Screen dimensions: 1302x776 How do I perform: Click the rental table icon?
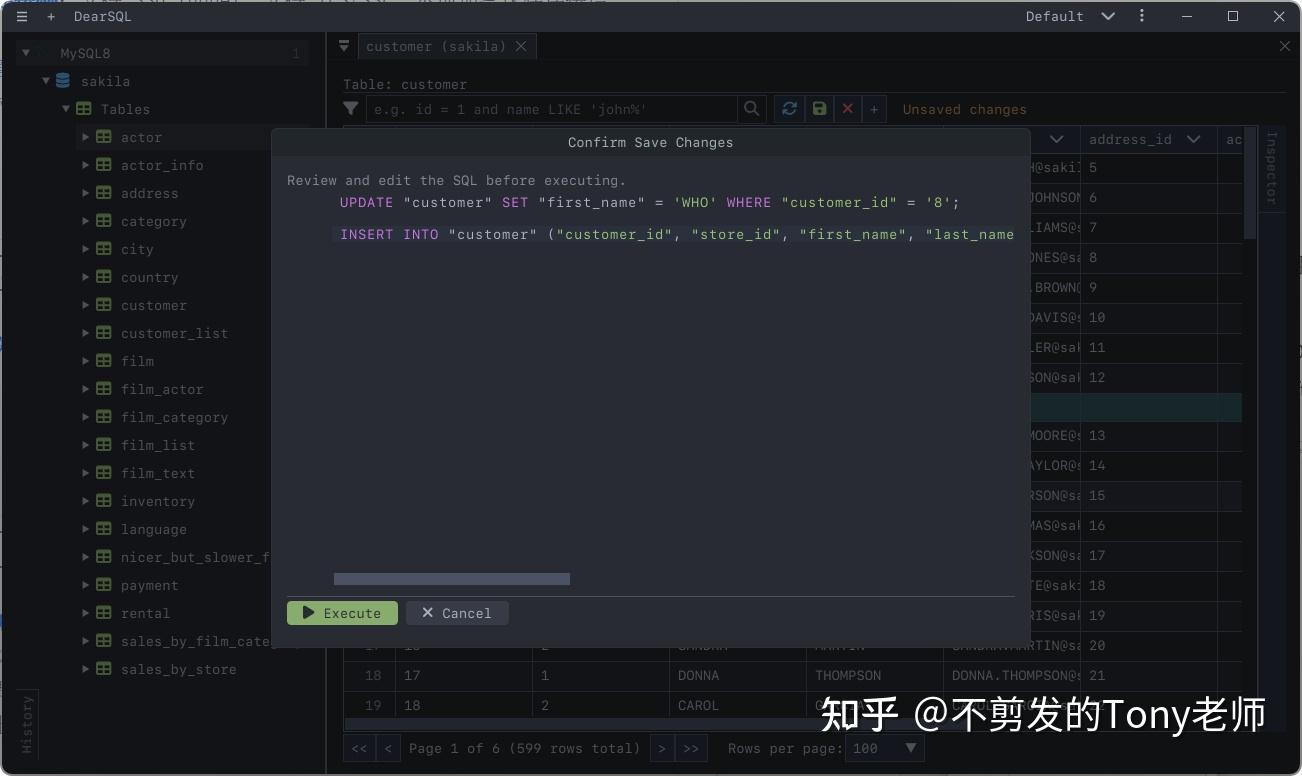pyautogui.click(x=103, y=613)
